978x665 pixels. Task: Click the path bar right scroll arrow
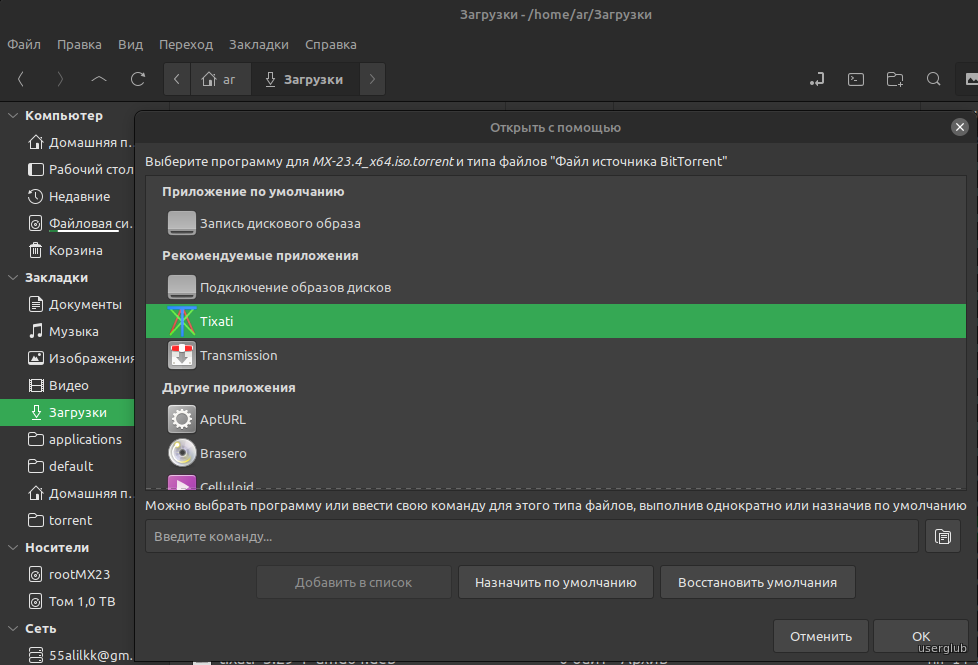pyautogui.click(x=372, y=79)
